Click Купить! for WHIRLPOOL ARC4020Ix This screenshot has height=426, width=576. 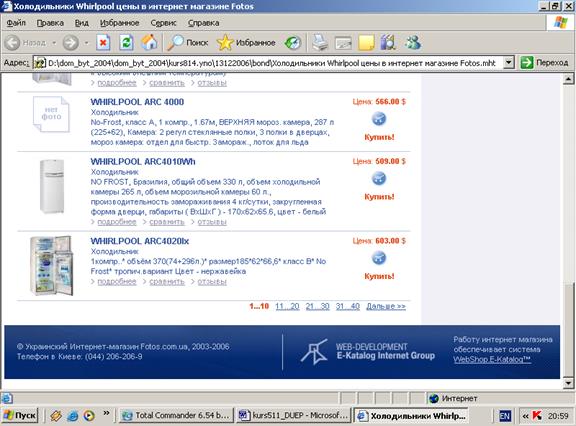[x=379, y=276]
